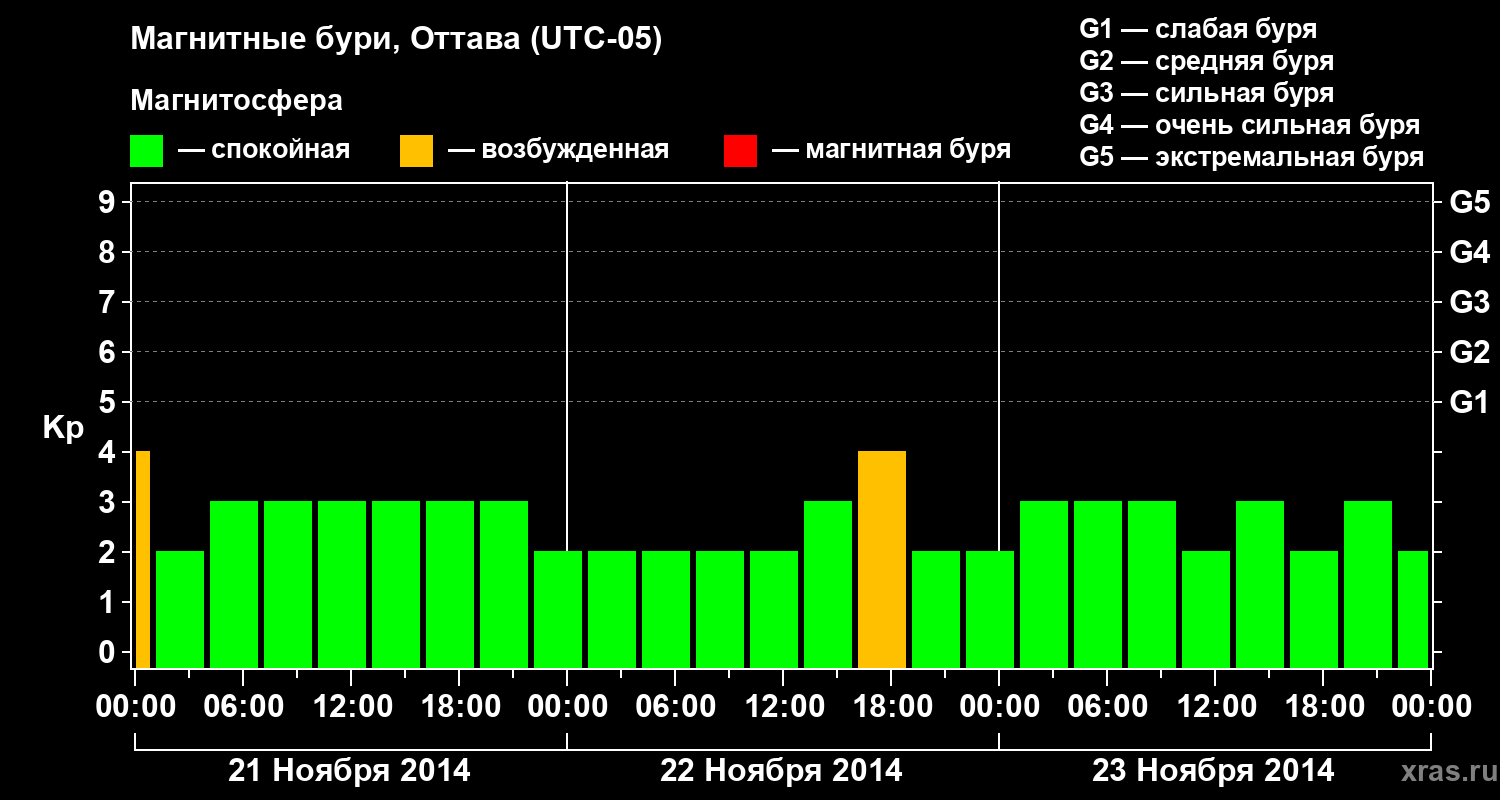
Task: Click the Kp axis value '9'
Action: tap(109, 203)
